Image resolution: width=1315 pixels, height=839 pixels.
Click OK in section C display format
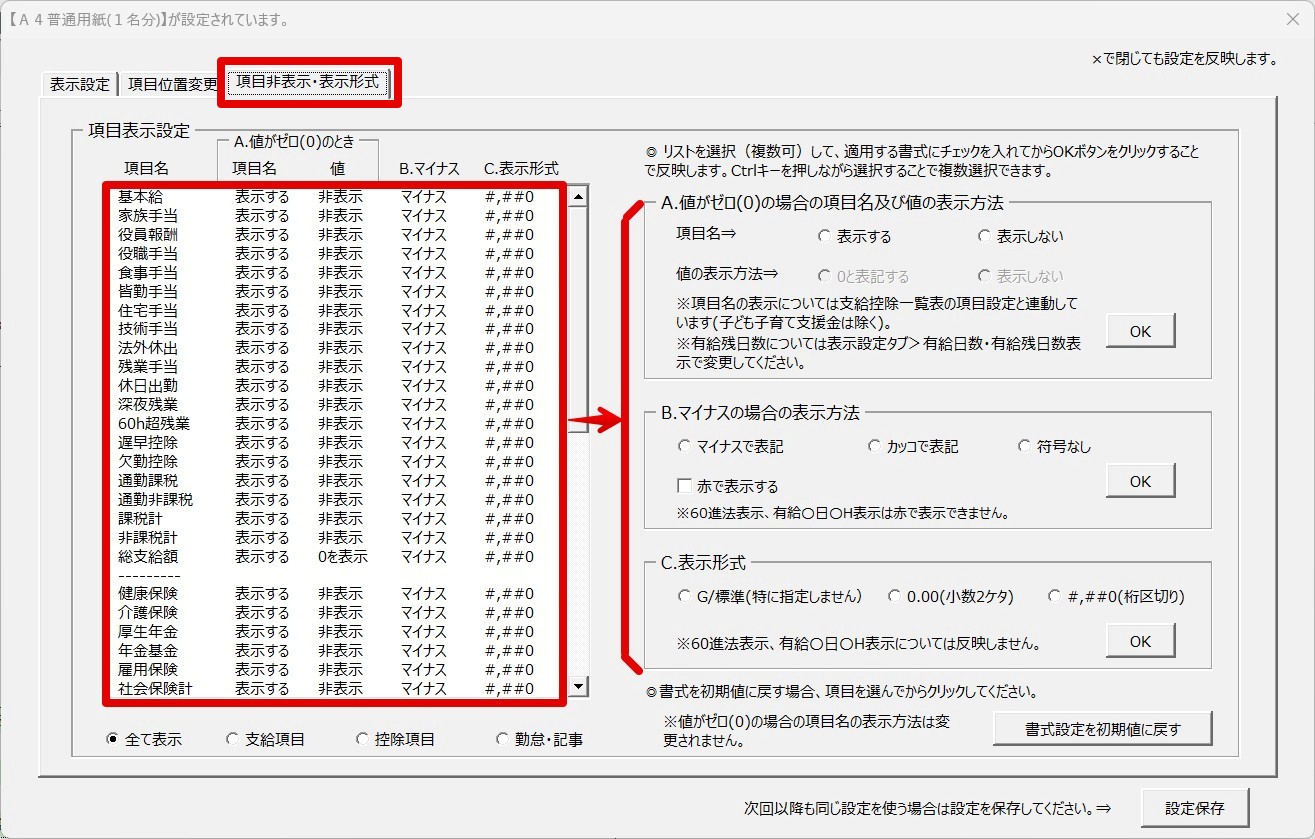(x=1141, y=641)
